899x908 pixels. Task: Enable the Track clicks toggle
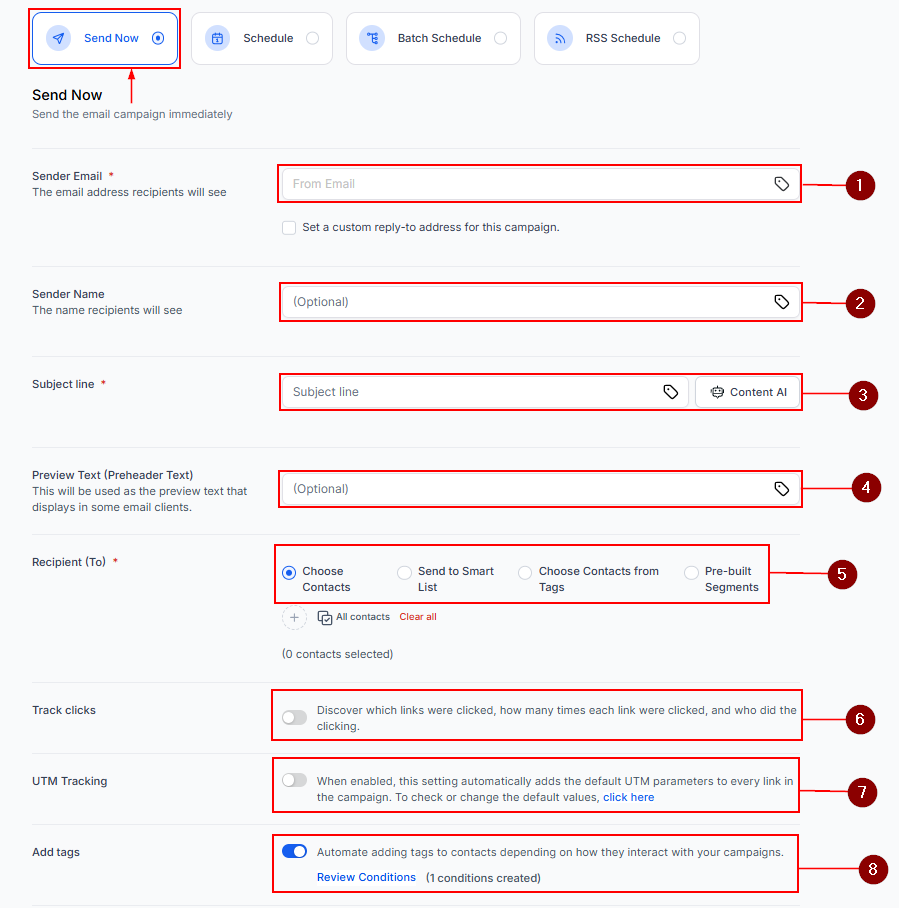(x=294, y=717)
